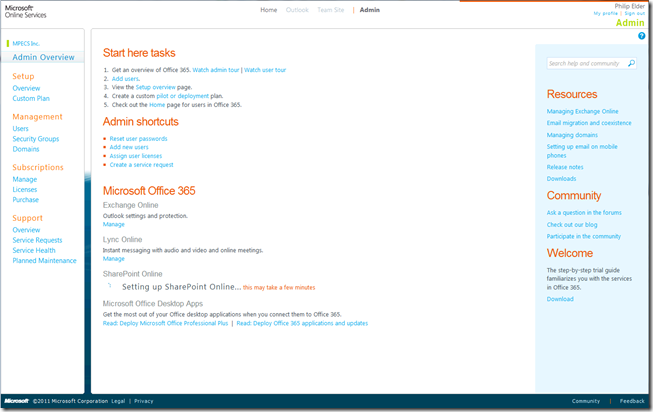This screenshot has width=653, height=412.
Task: Open Read: Deploy Office 365 applications and updates
Action: click(302, 323)
